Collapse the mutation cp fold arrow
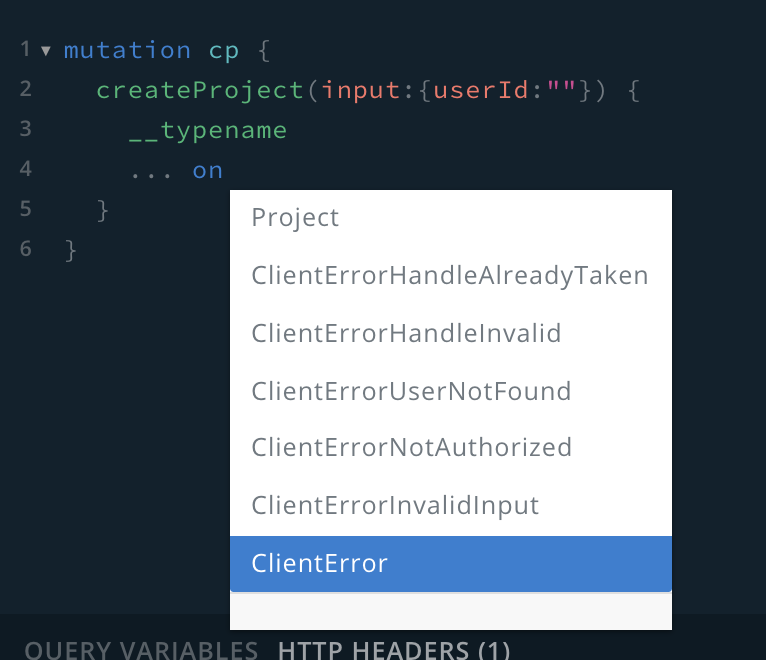766x660 pixels. point(46,51)
